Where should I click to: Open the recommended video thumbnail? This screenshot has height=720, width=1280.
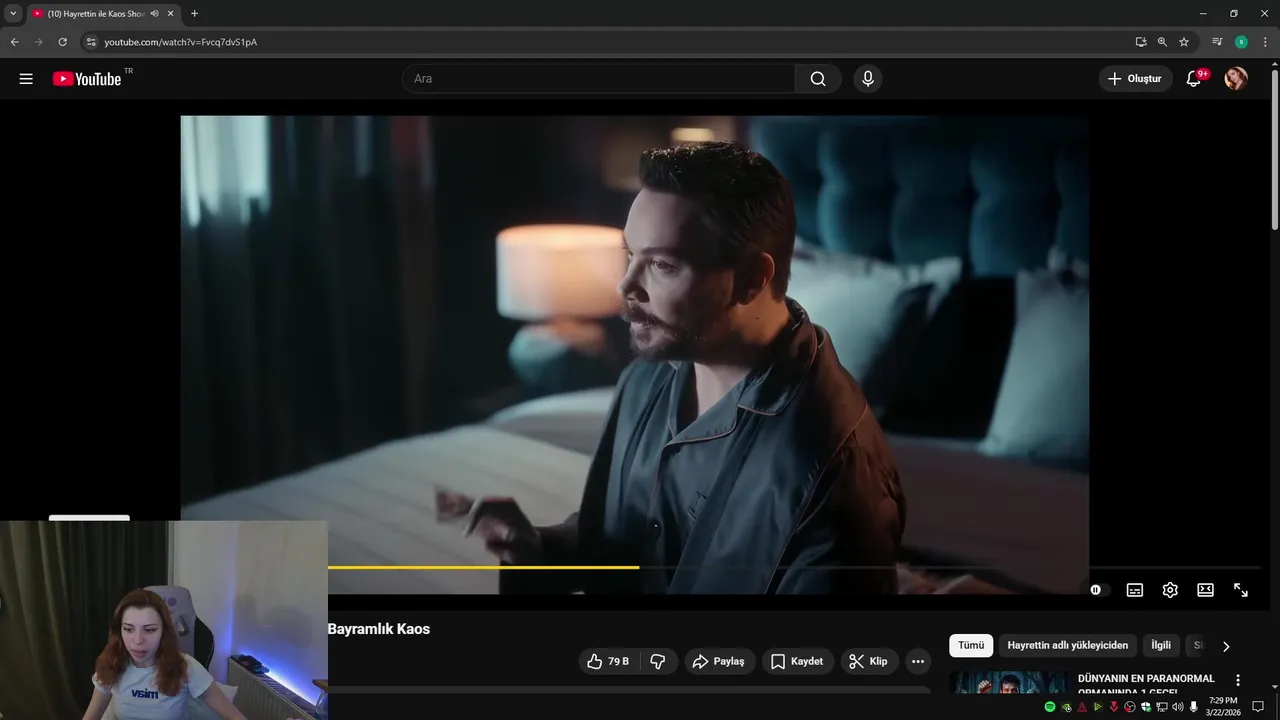pyautogui.click(x=1009, y=683)
